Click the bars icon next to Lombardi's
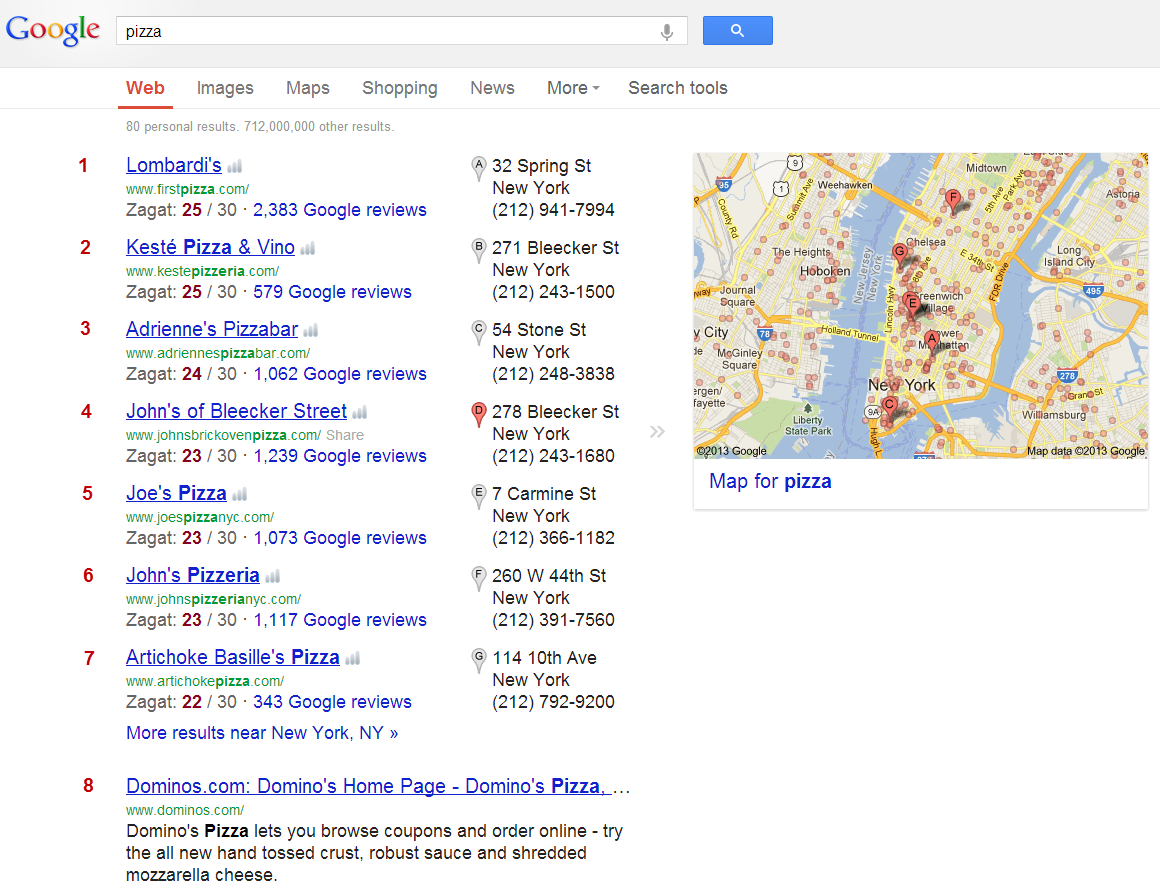 coord(234,167)
